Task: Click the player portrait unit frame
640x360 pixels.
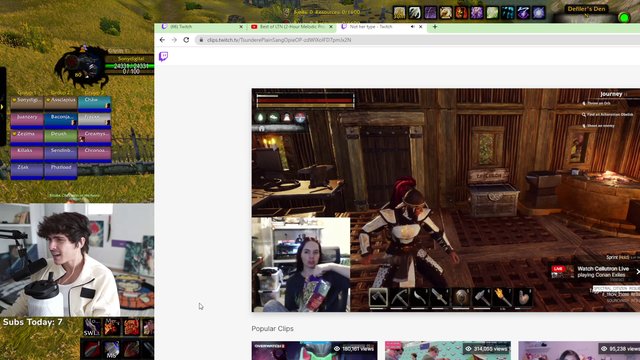Action: (82, 65)
